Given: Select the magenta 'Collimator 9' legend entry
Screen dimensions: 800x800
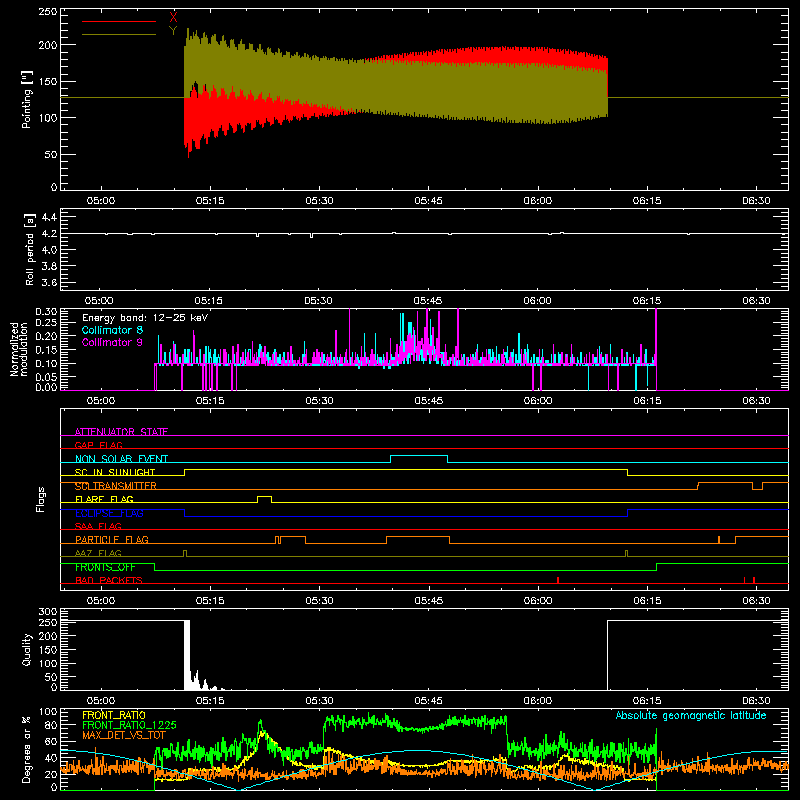Looking at the screenshot, I should click(x=112, y=342).
